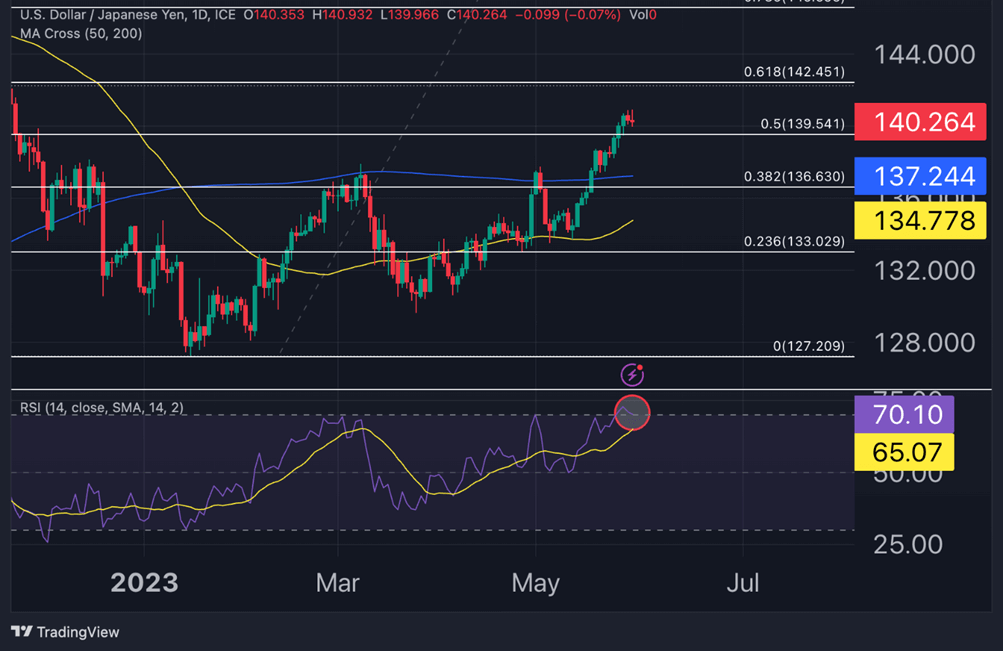Image resolution: width=1003 pixels, height=651 pixels.
Task: Click the 0.382(136.630) Fibonacci label
Action: pyautogui.click(x=794, y=176)
